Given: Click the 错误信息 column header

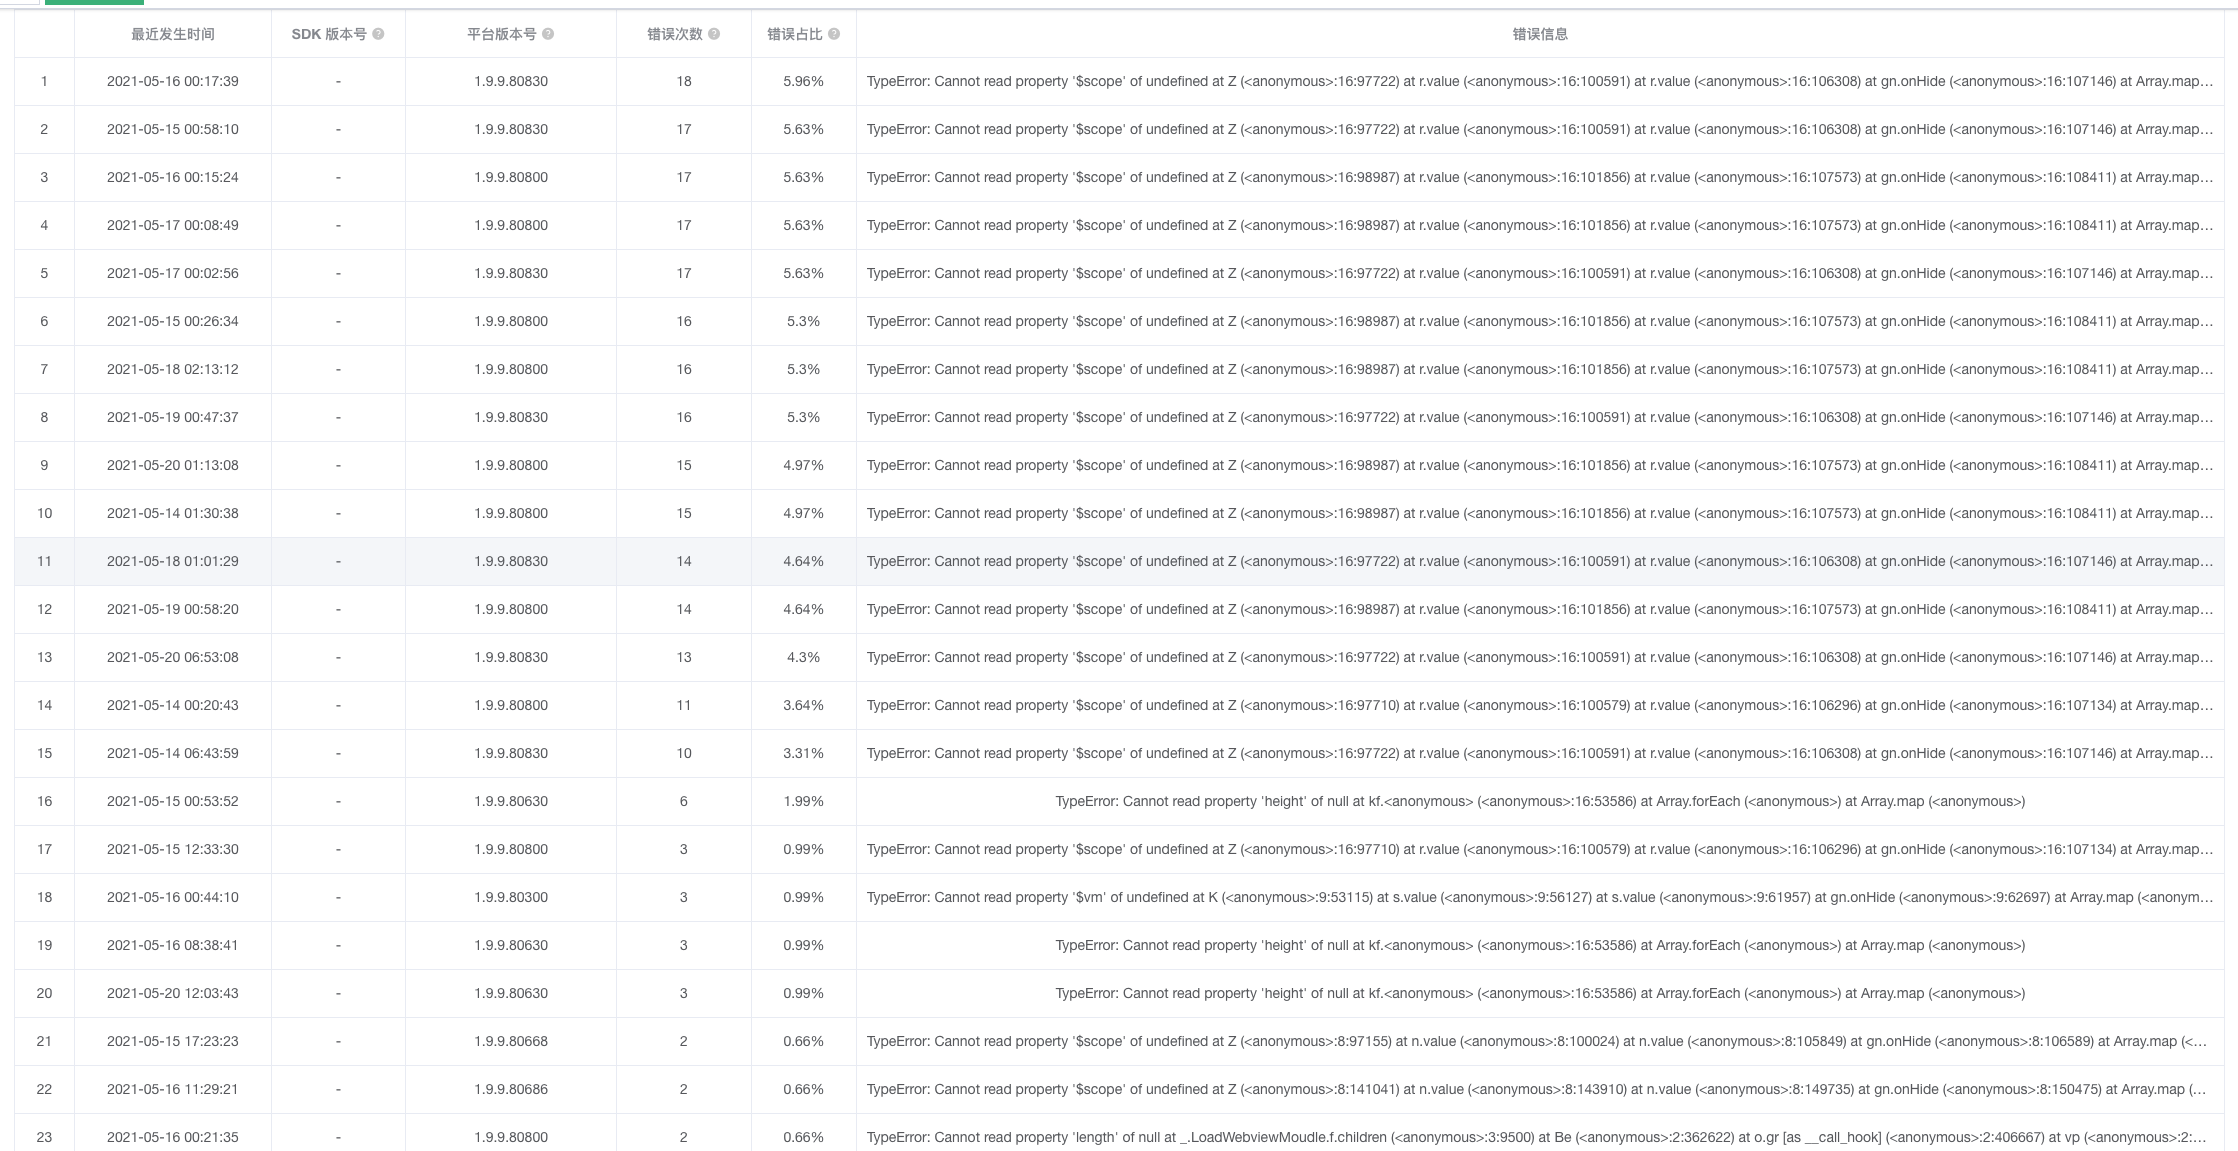Looking at the screenshot, I should (1539, 34).
